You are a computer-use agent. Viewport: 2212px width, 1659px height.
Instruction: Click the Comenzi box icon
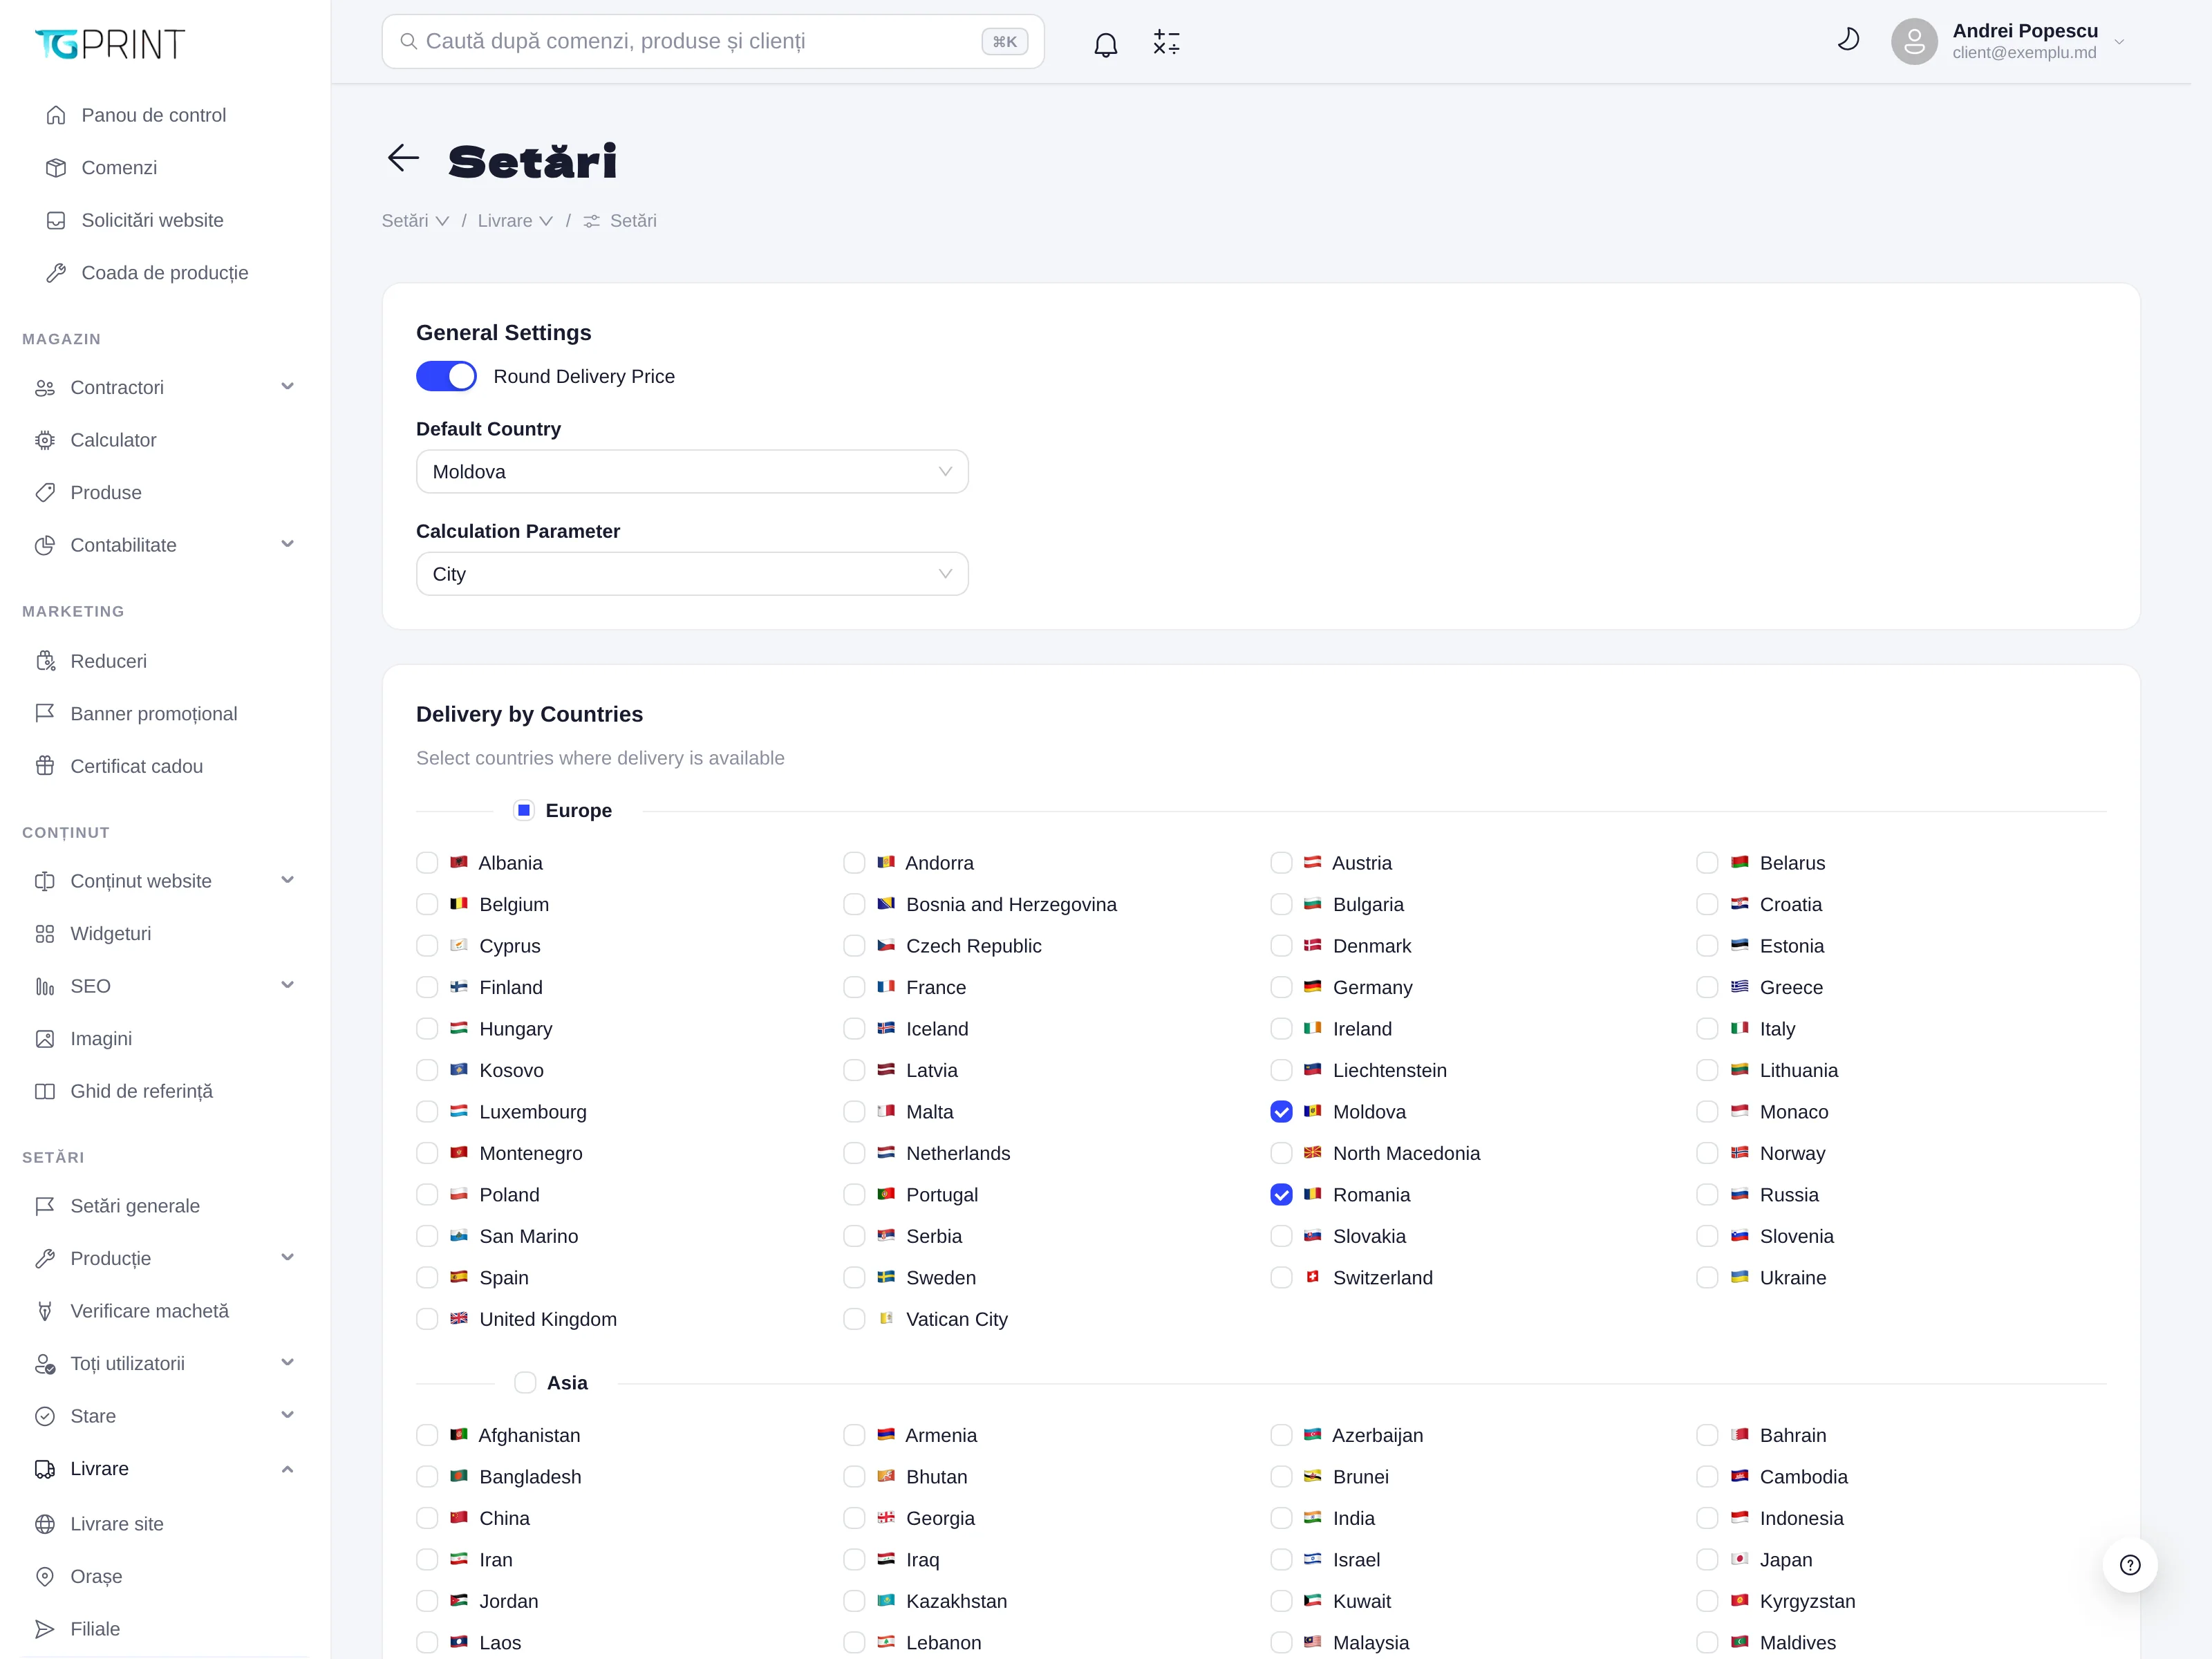click(56, 168)
